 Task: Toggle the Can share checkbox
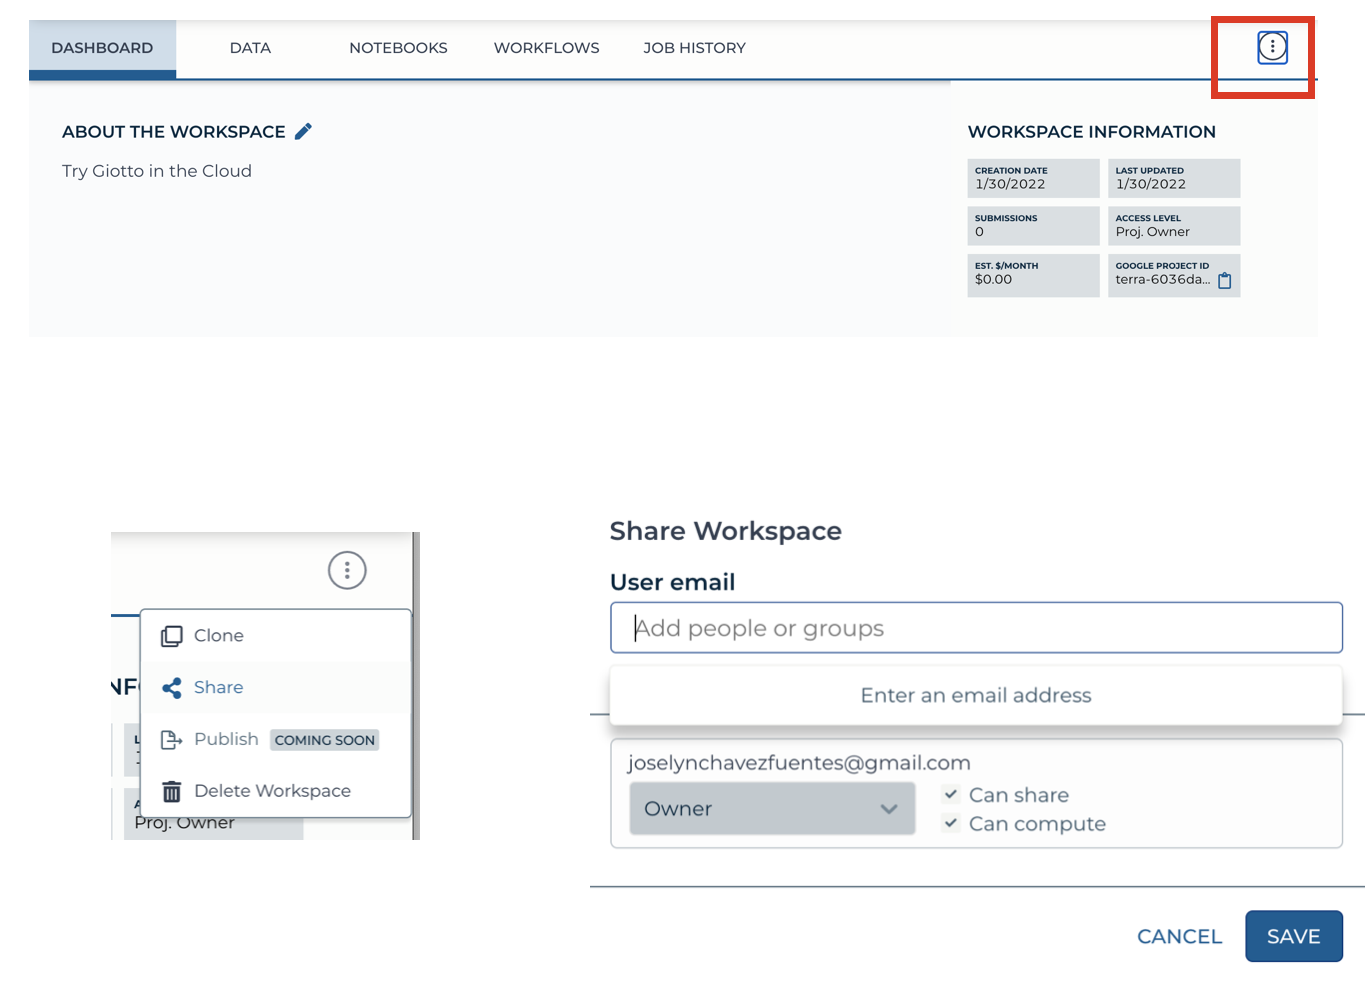(951, 795)
